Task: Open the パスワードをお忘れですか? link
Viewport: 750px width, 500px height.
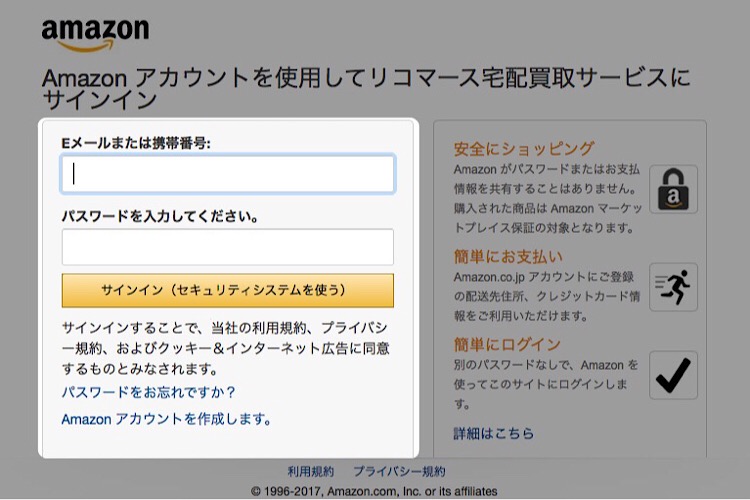Action: click(148, 392)
